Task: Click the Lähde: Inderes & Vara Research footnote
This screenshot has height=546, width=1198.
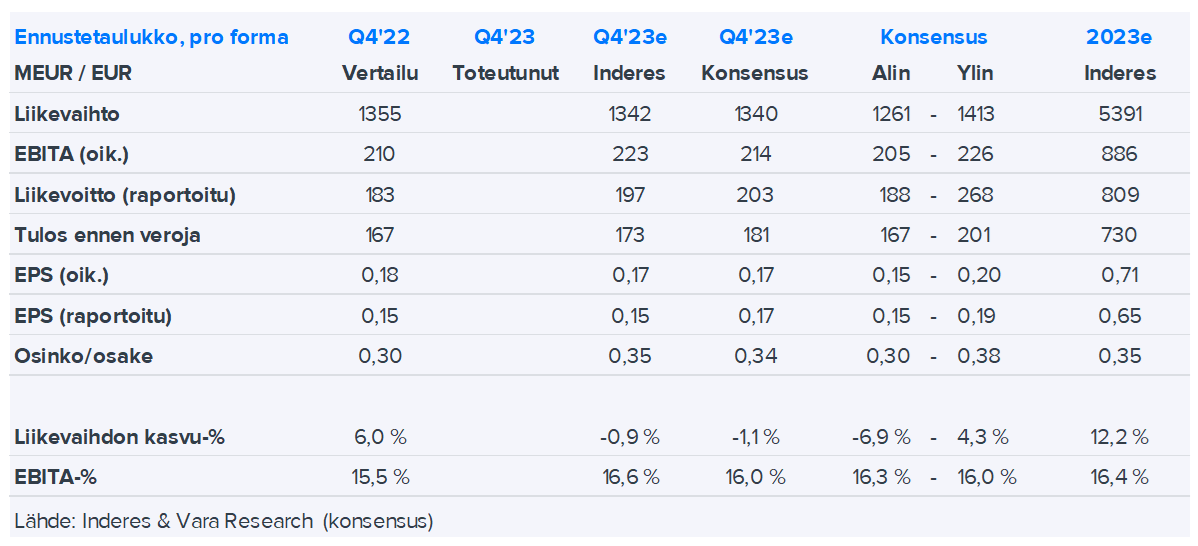Action: (224, 521)
